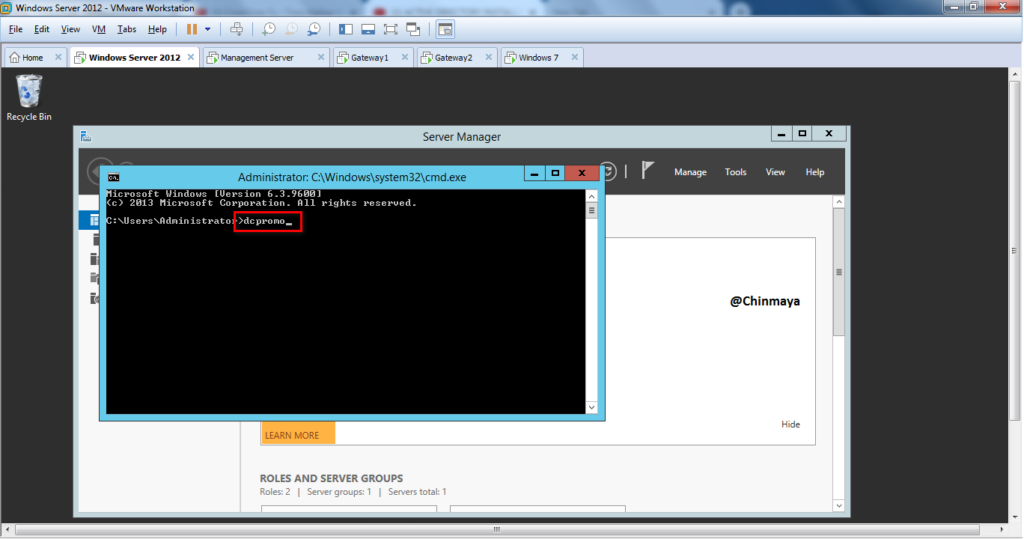Open the VMware Help menu
Screen dimensions: 1024x539
pos(157,29)
